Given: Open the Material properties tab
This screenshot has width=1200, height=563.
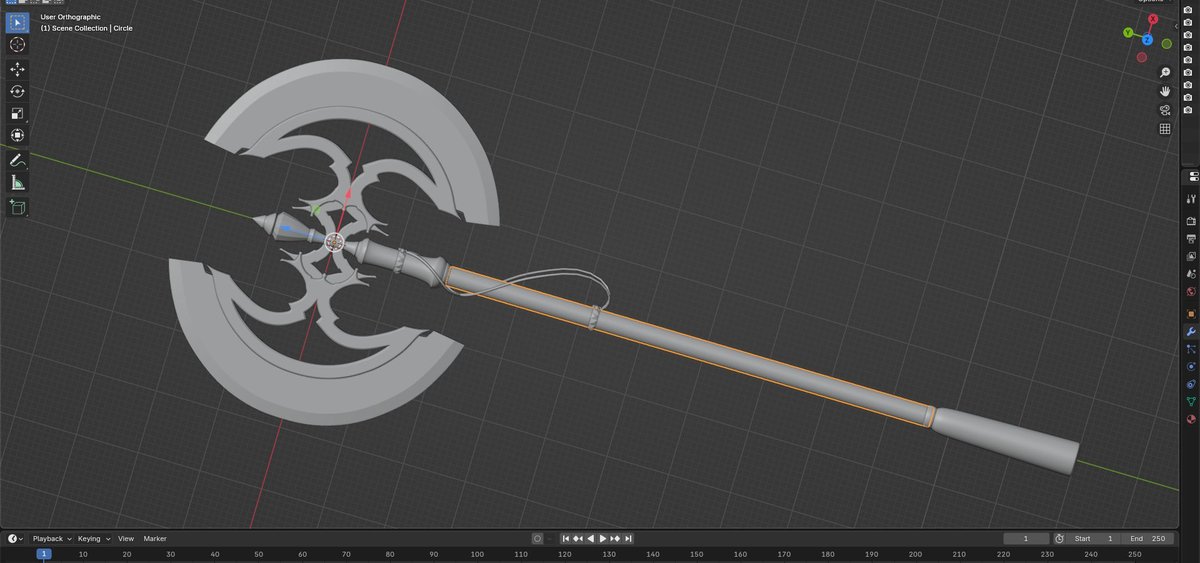Looking at the screenshot, I should [1191, 419].
